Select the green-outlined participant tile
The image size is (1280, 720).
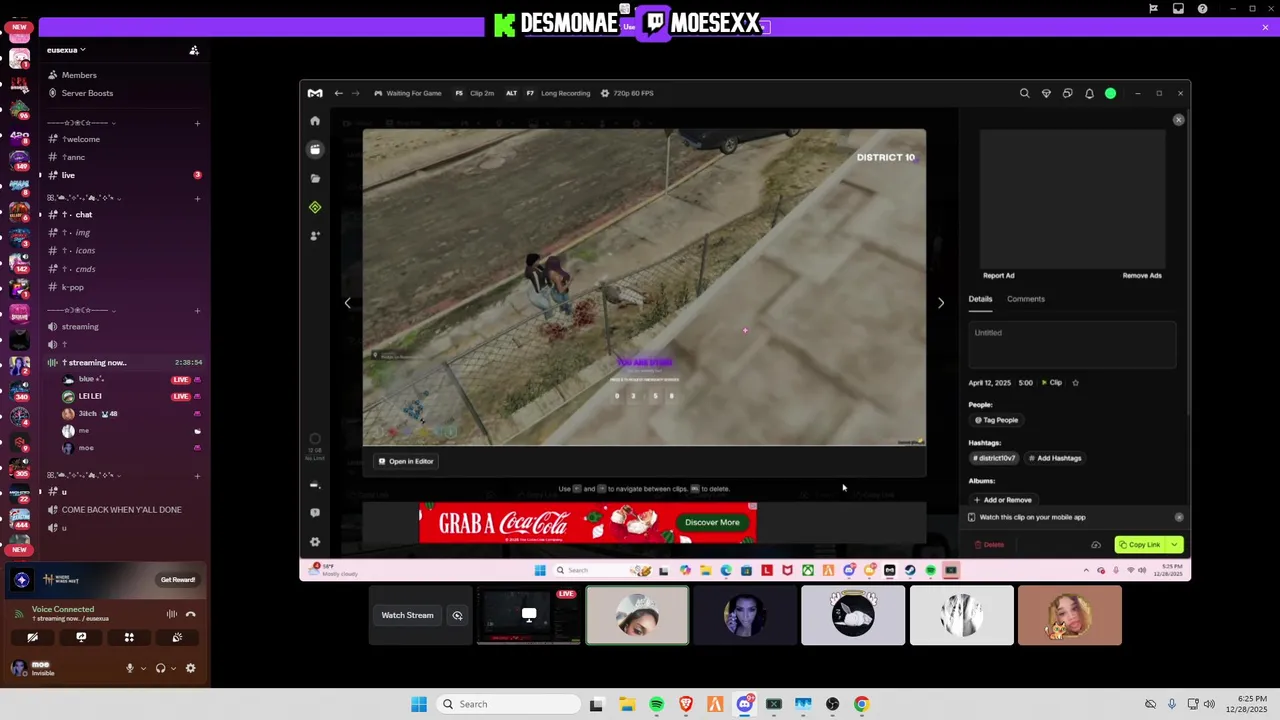(637, 615)
